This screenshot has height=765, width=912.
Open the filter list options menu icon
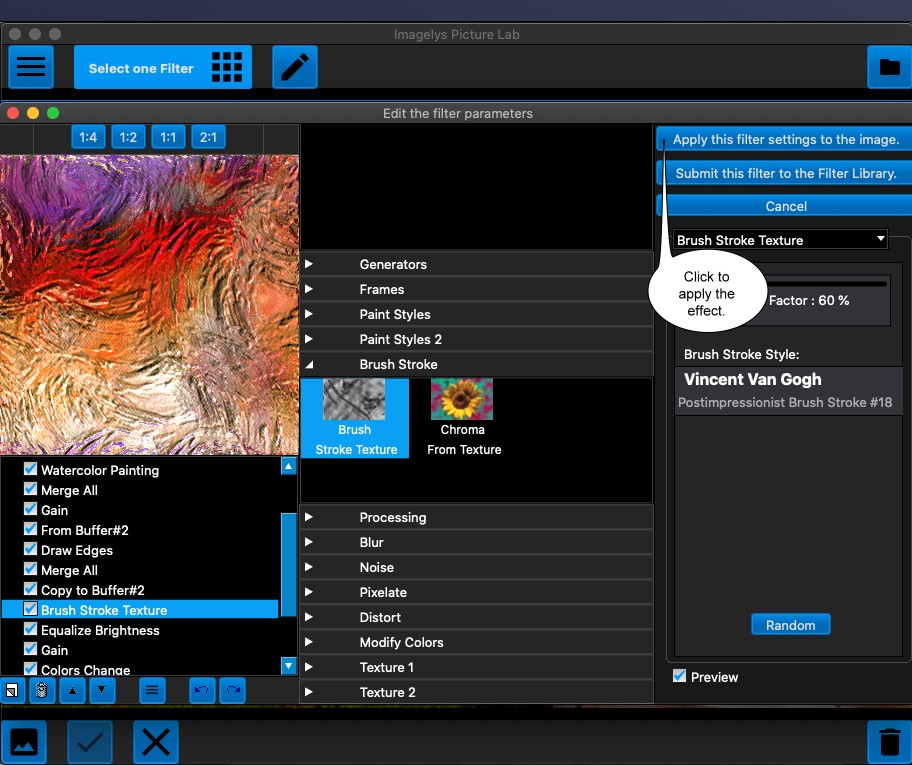coord(152,691)
